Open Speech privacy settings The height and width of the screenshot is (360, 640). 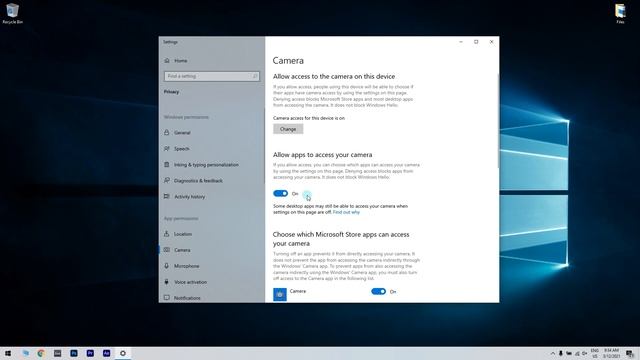coord(182,149)
